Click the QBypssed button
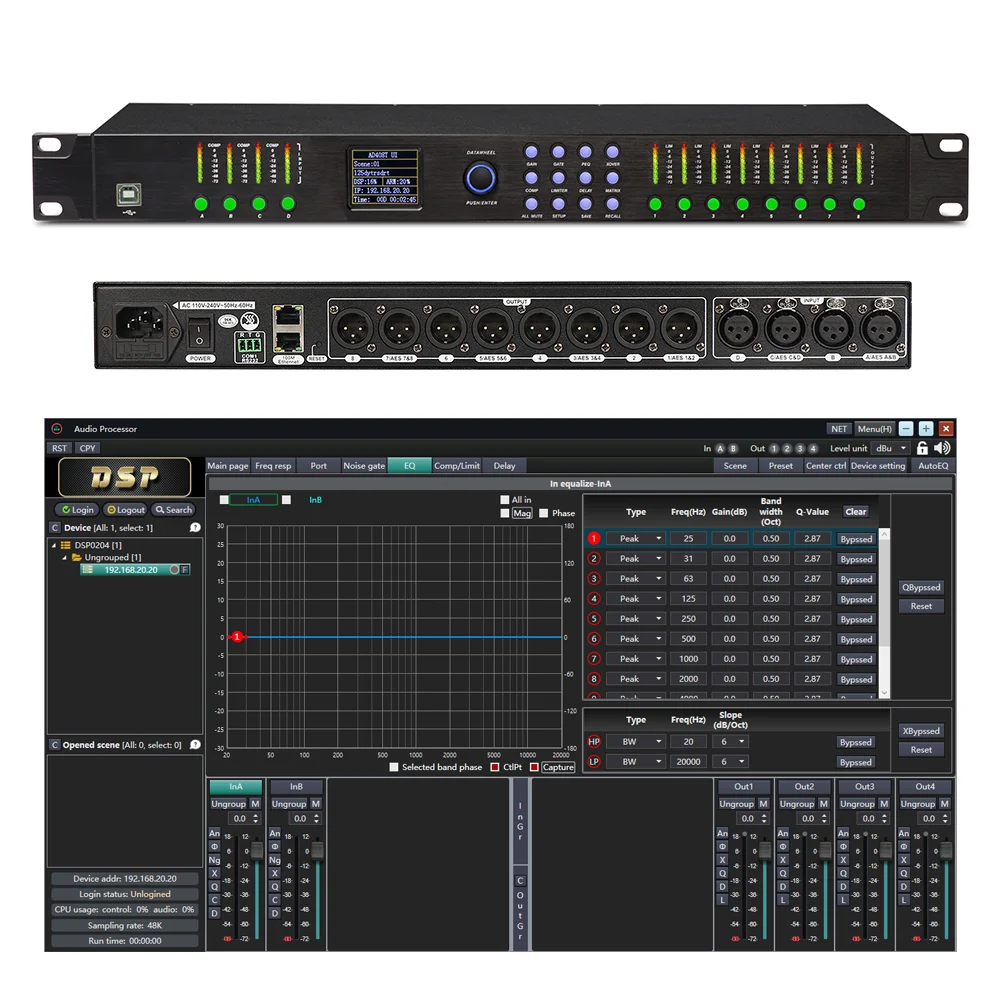Viewport: 1000px width, 1000px height. [921, 587]
